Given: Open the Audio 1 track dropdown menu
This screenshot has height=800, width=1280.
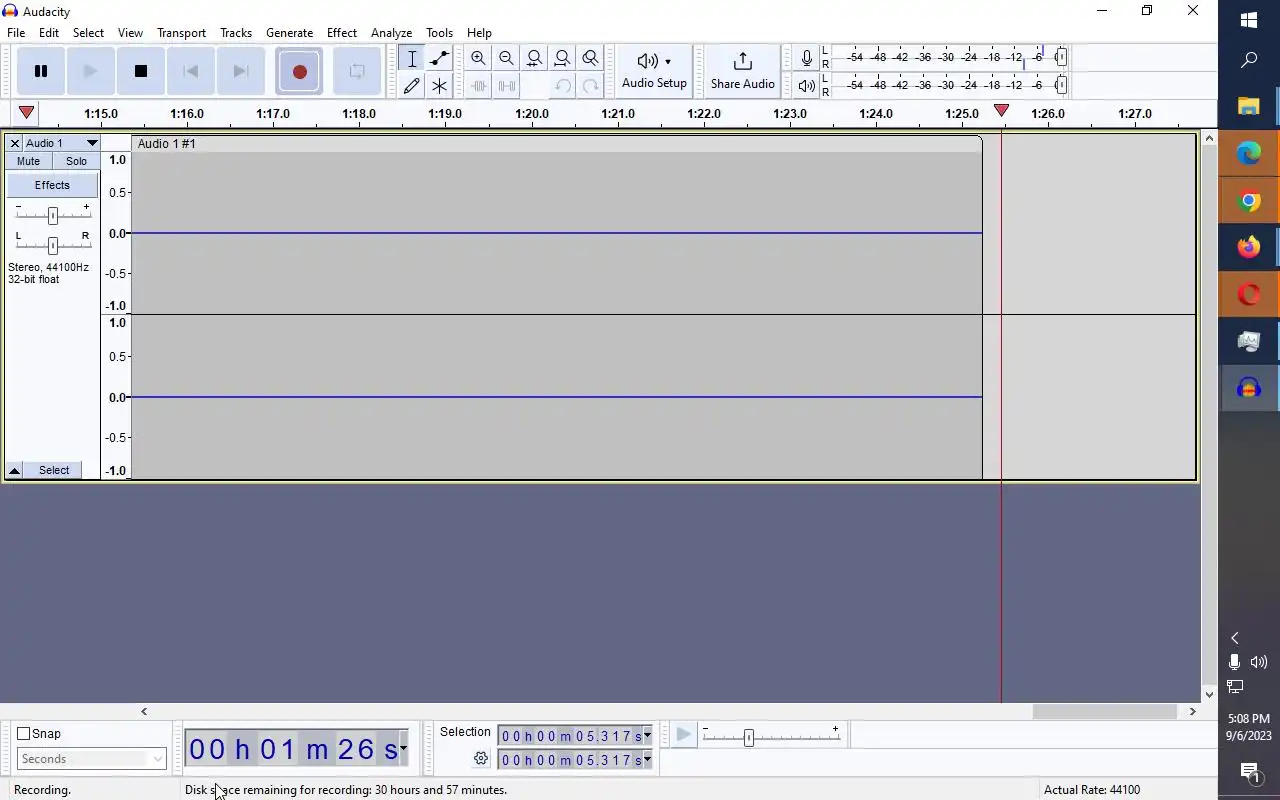Looking at the screenshot, I should pos(61,144).
